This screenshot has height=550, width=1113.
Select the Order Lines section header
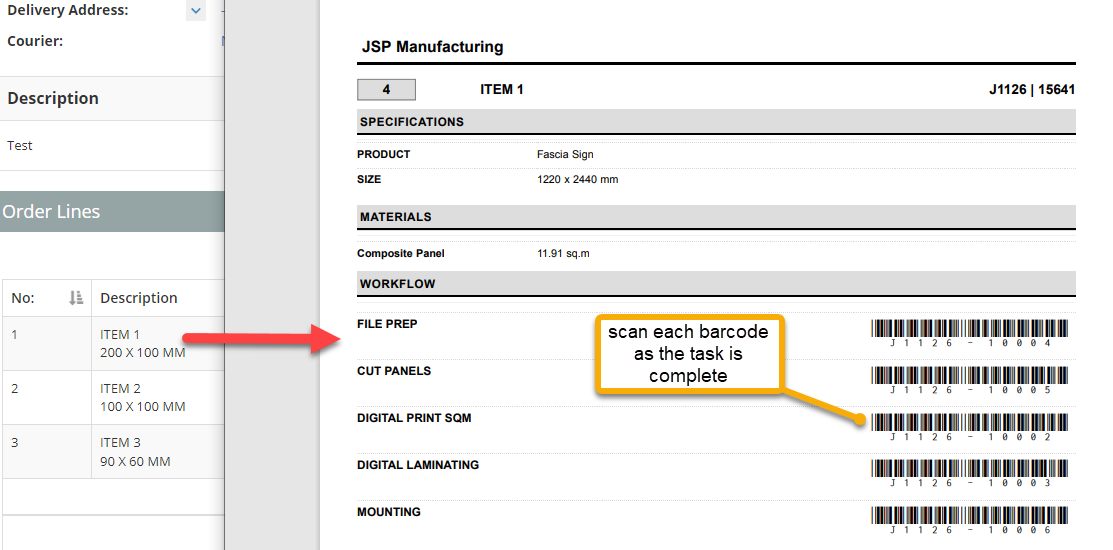click(112, 211)
